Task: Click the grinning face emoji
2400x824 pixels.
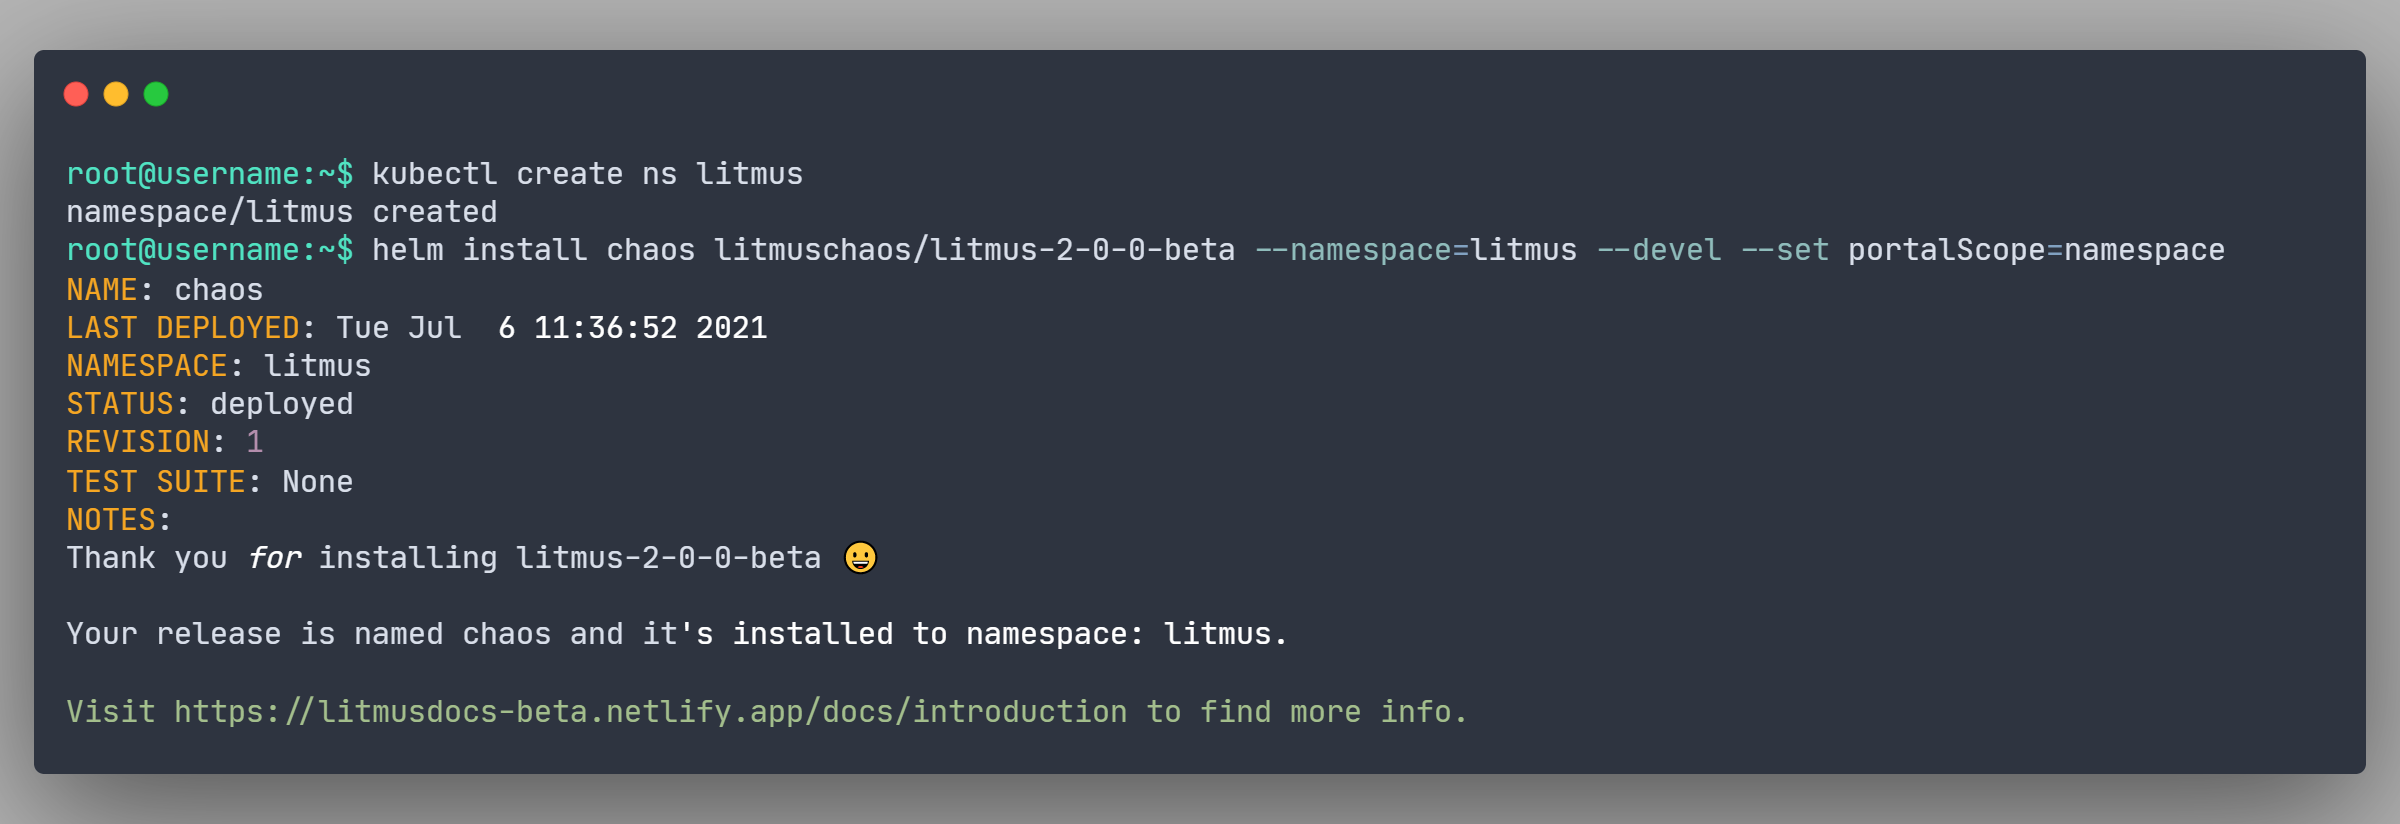Action: click(x=860, y=557)
